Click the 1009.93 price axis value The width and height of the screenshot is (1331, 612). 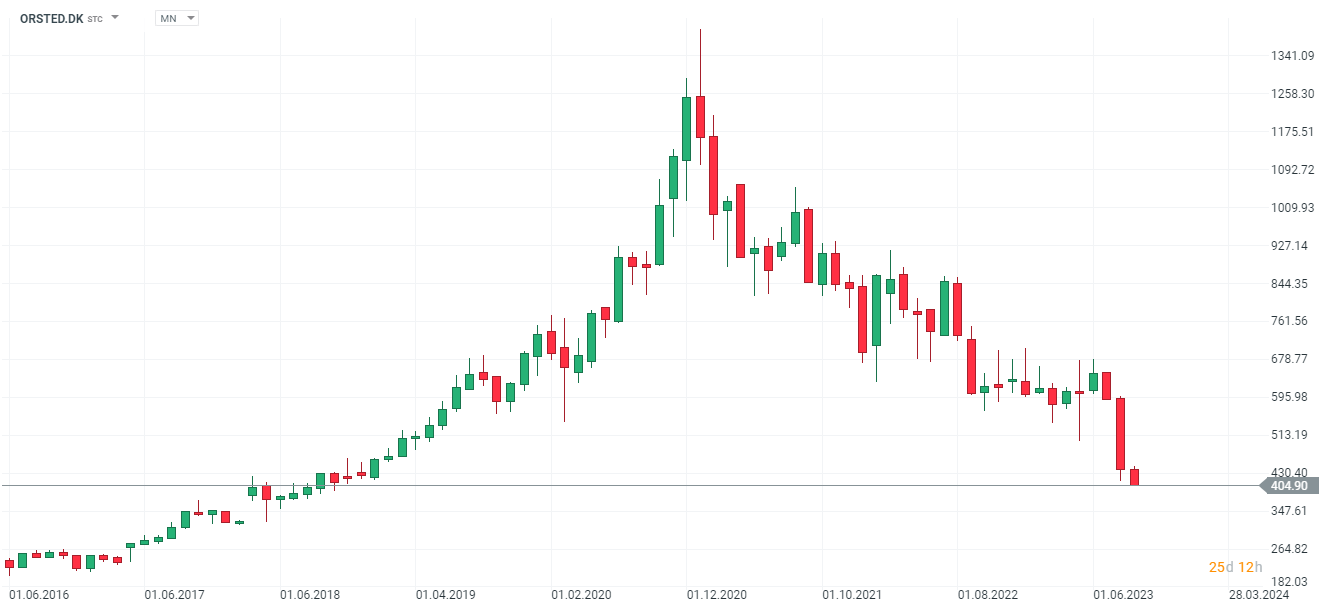(x=1291, y=208)
